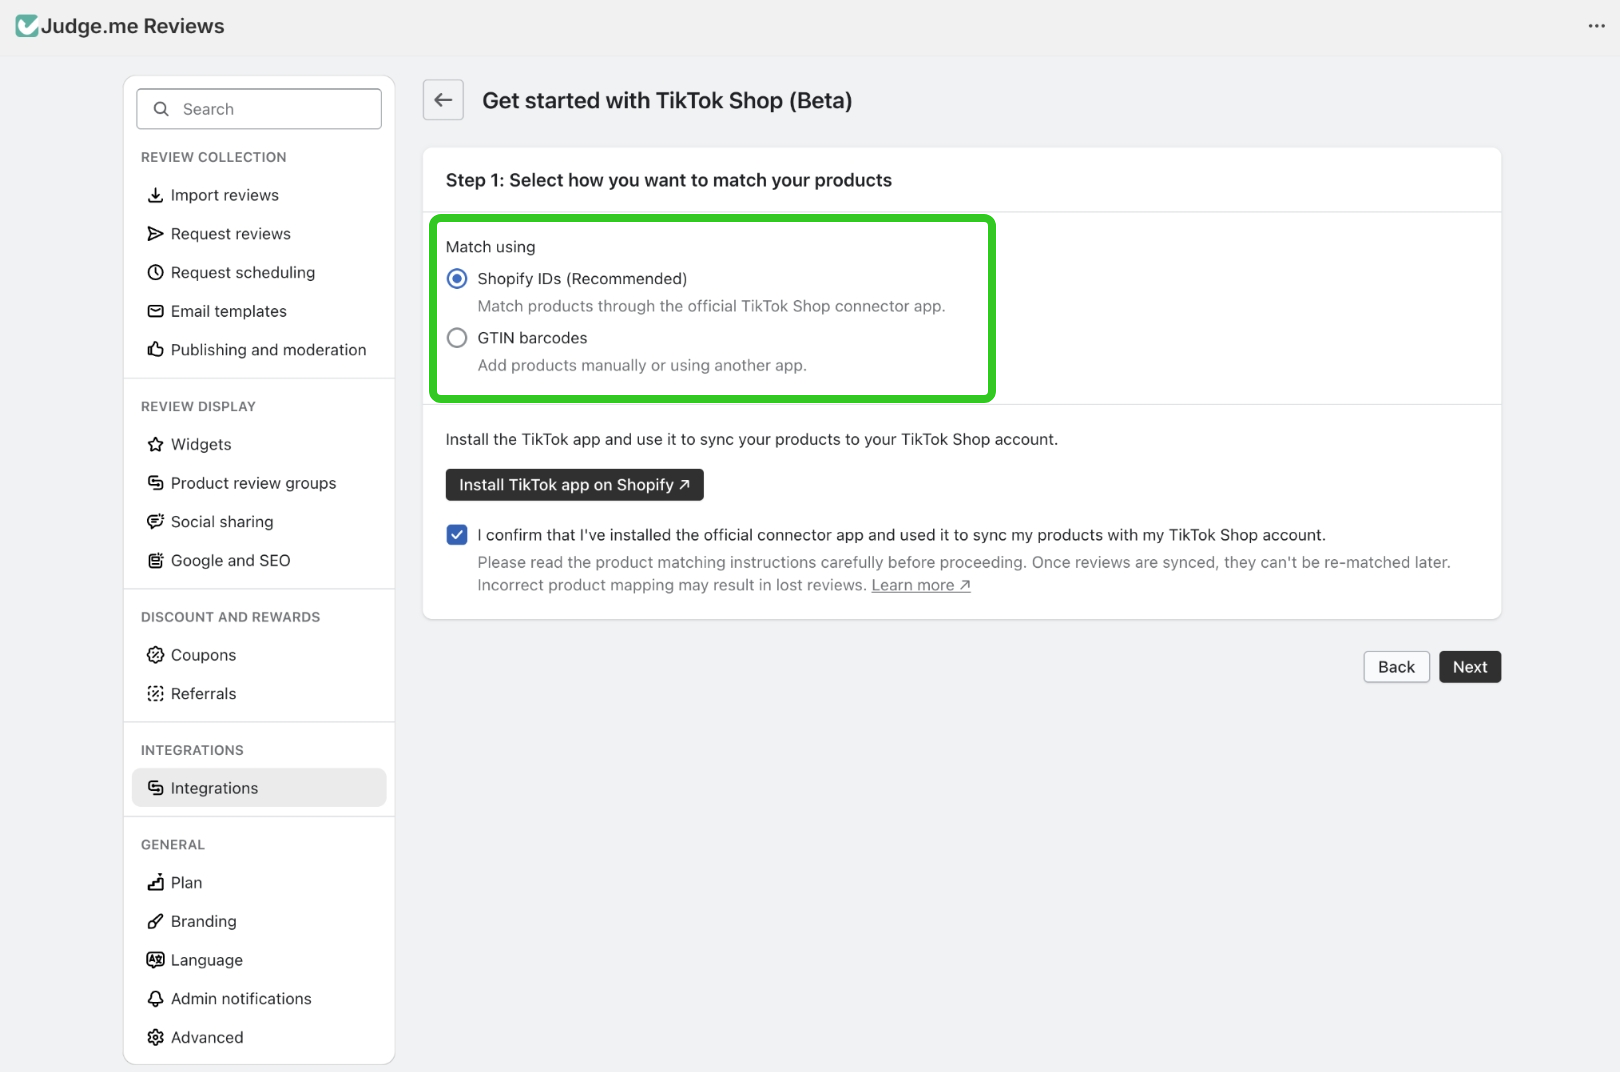This screenshot has width=1620, height=1072.
Task: Open the Learn more link
Action: (x=921, y=585)
